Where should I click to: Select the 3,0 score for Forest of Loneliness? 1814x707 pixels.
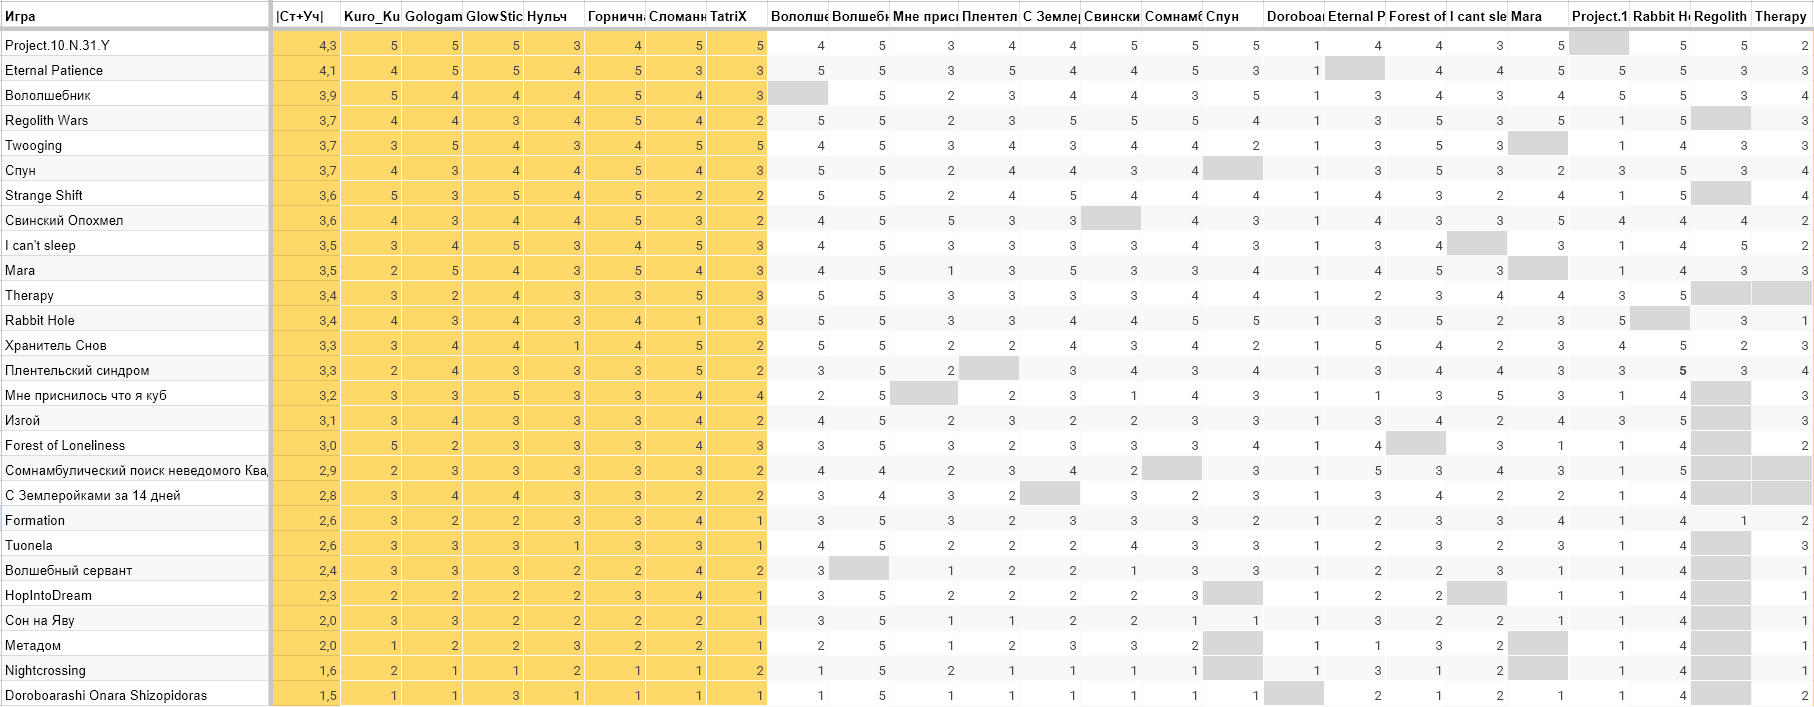[306, 445]
